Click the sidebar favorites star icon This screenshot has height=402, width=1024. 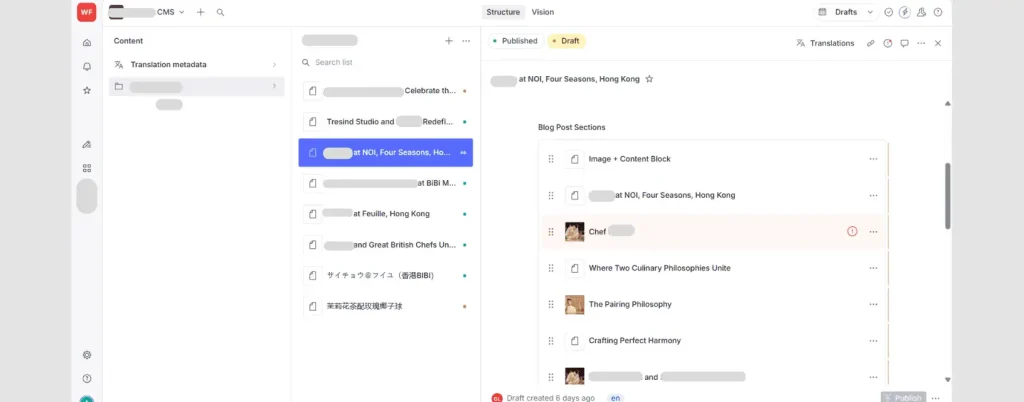coord(87,90)
